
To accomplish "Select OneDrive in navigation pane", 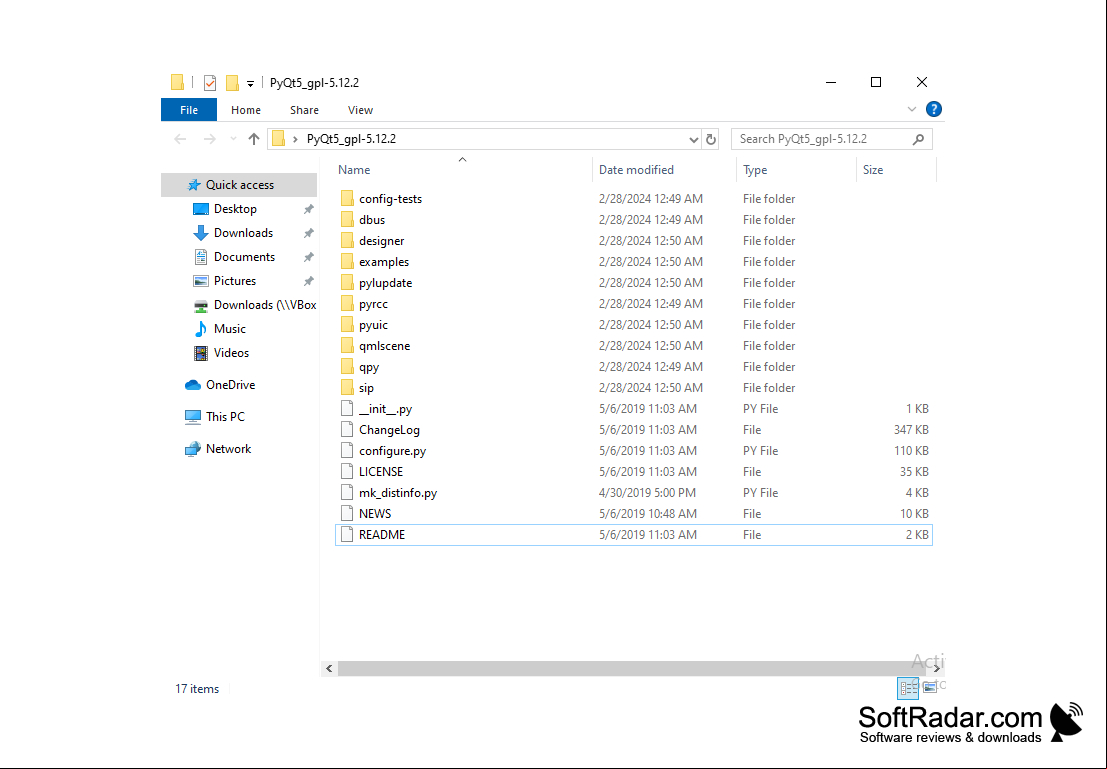I will [230, 385].
